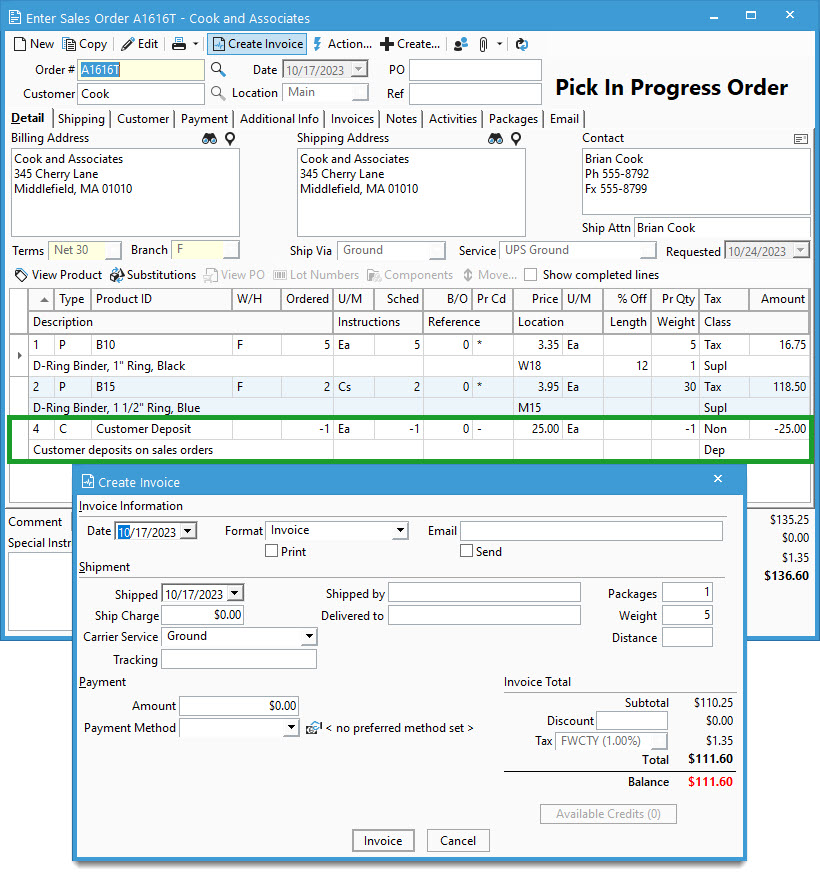Click binoculars lookup icon for Shipping Address
The width and height of the screenshot is (820, 876).
[495, 139]
